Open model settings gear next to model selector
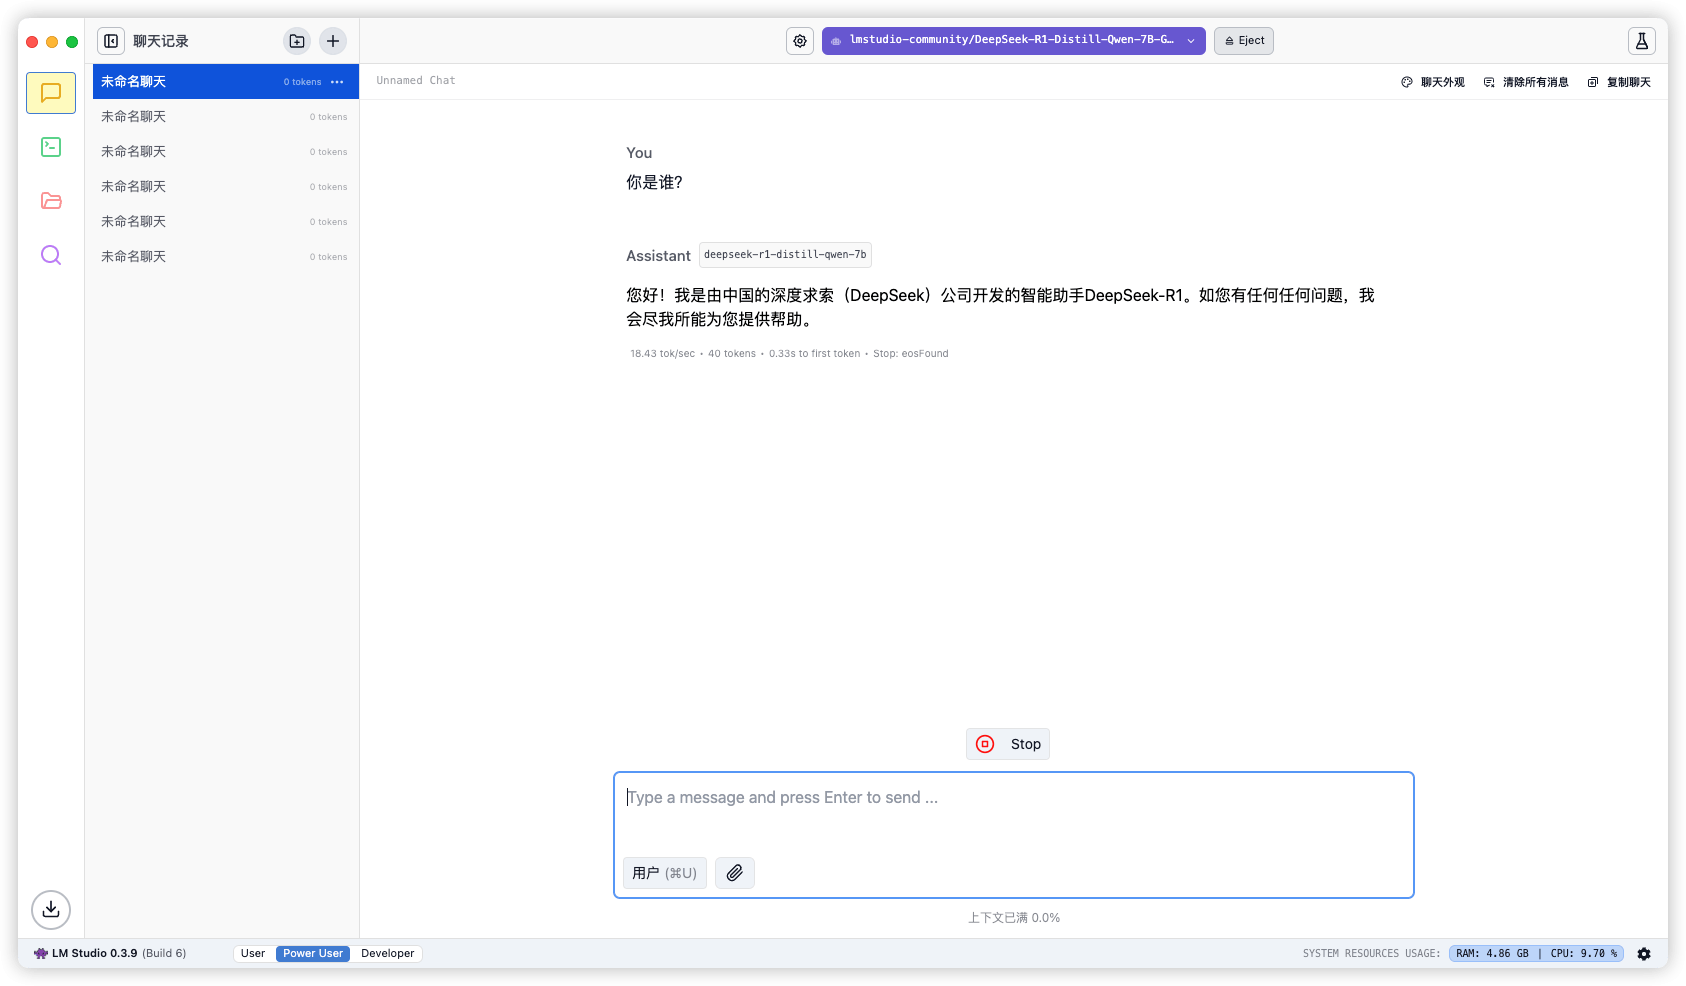 [800, 41]
